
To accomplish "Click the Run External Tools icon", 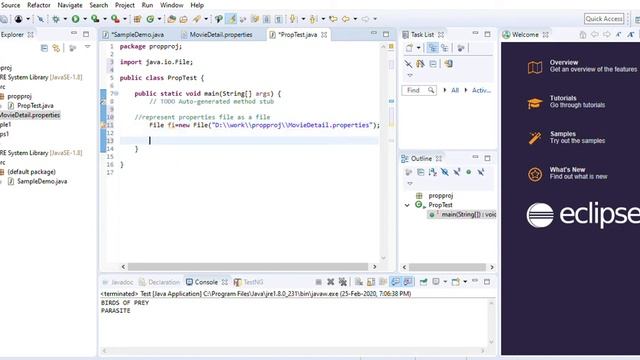I will (x=116, y=19).
